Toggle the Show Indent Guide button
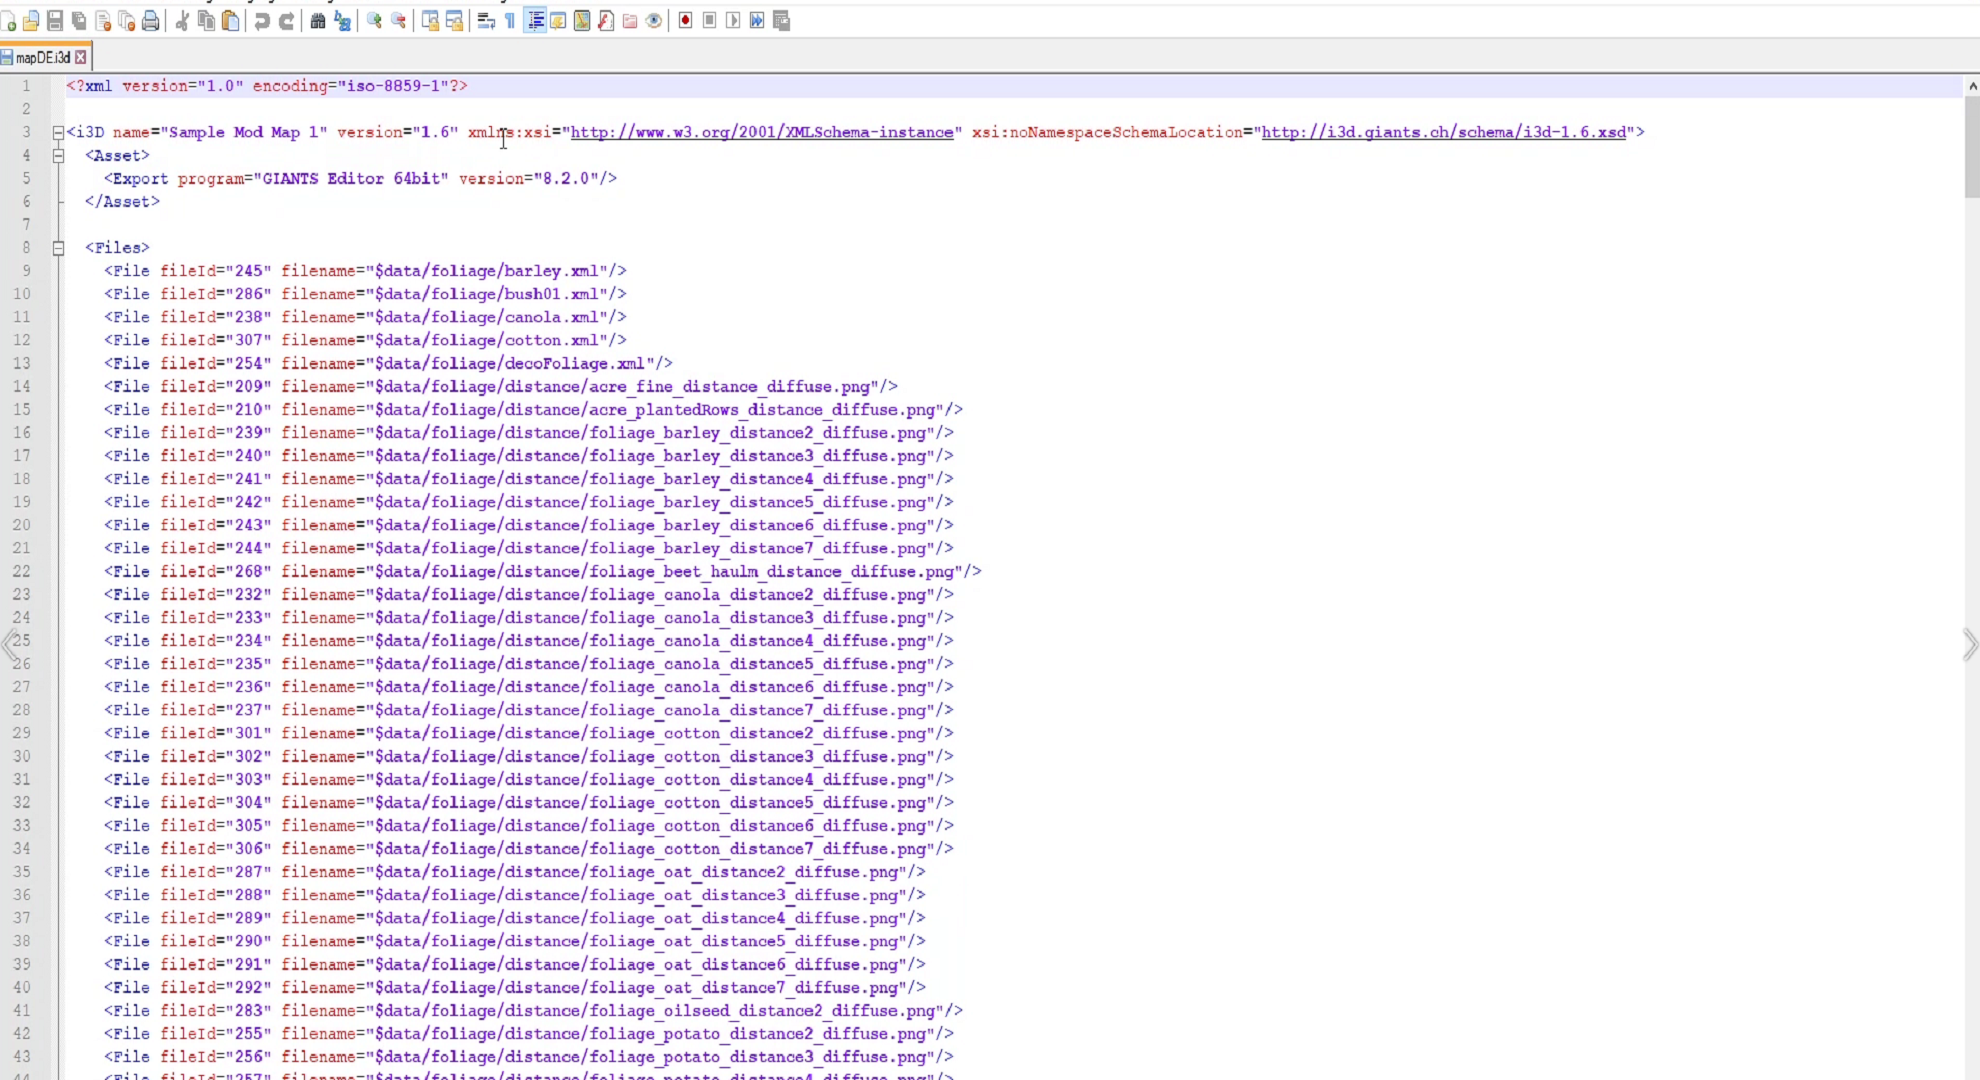This screenshot has width=1980, height=1080. [535, 21]
